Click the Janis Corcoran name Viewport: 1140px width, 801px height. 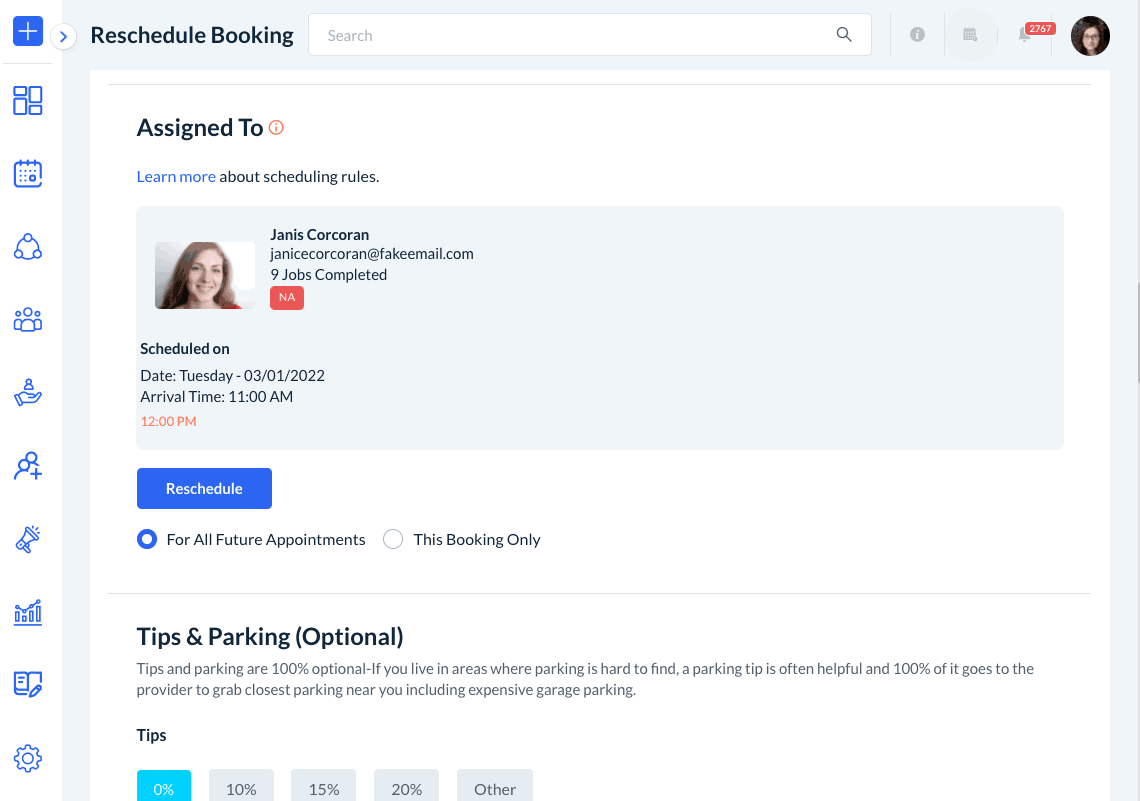320,235
